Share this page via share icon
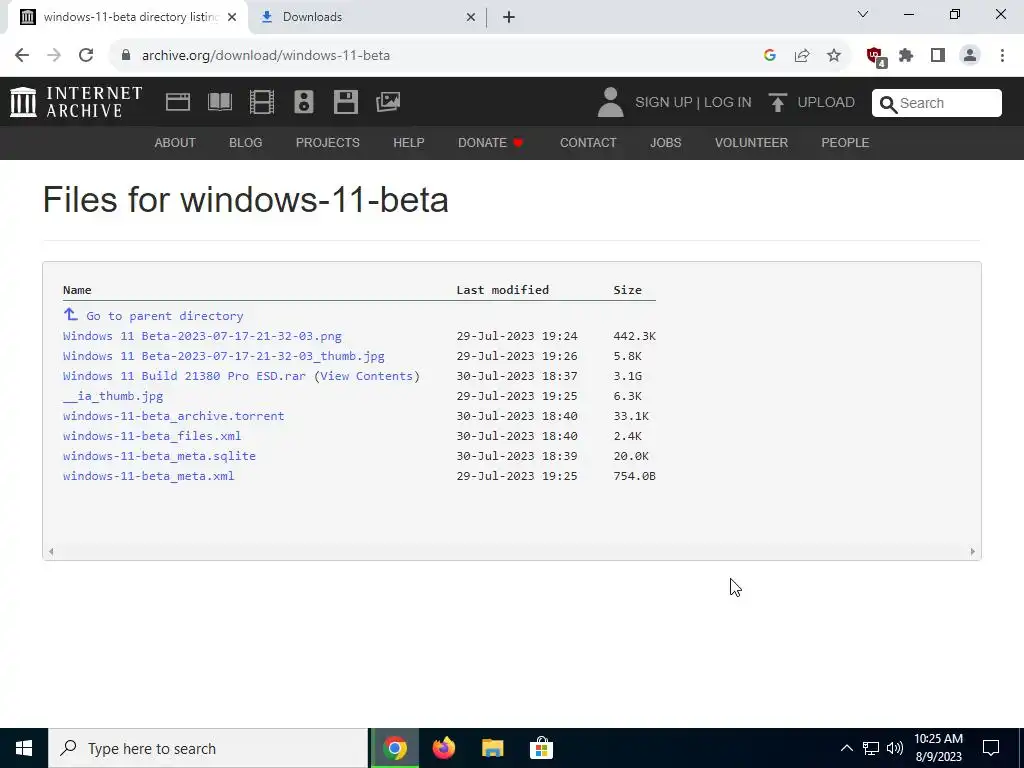 [x=802, y=55]
